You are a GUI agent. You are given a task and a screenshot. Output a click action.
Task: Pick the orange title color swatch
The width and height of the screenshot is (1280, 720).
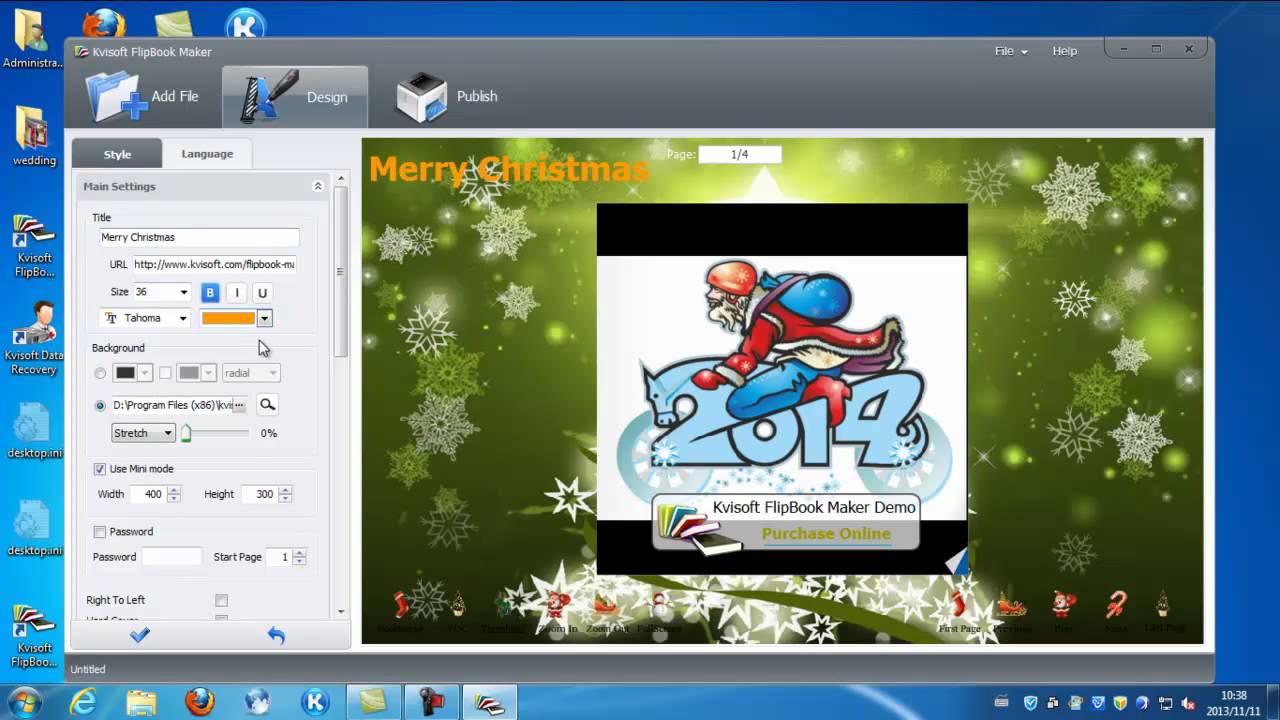tap(228, 318)
